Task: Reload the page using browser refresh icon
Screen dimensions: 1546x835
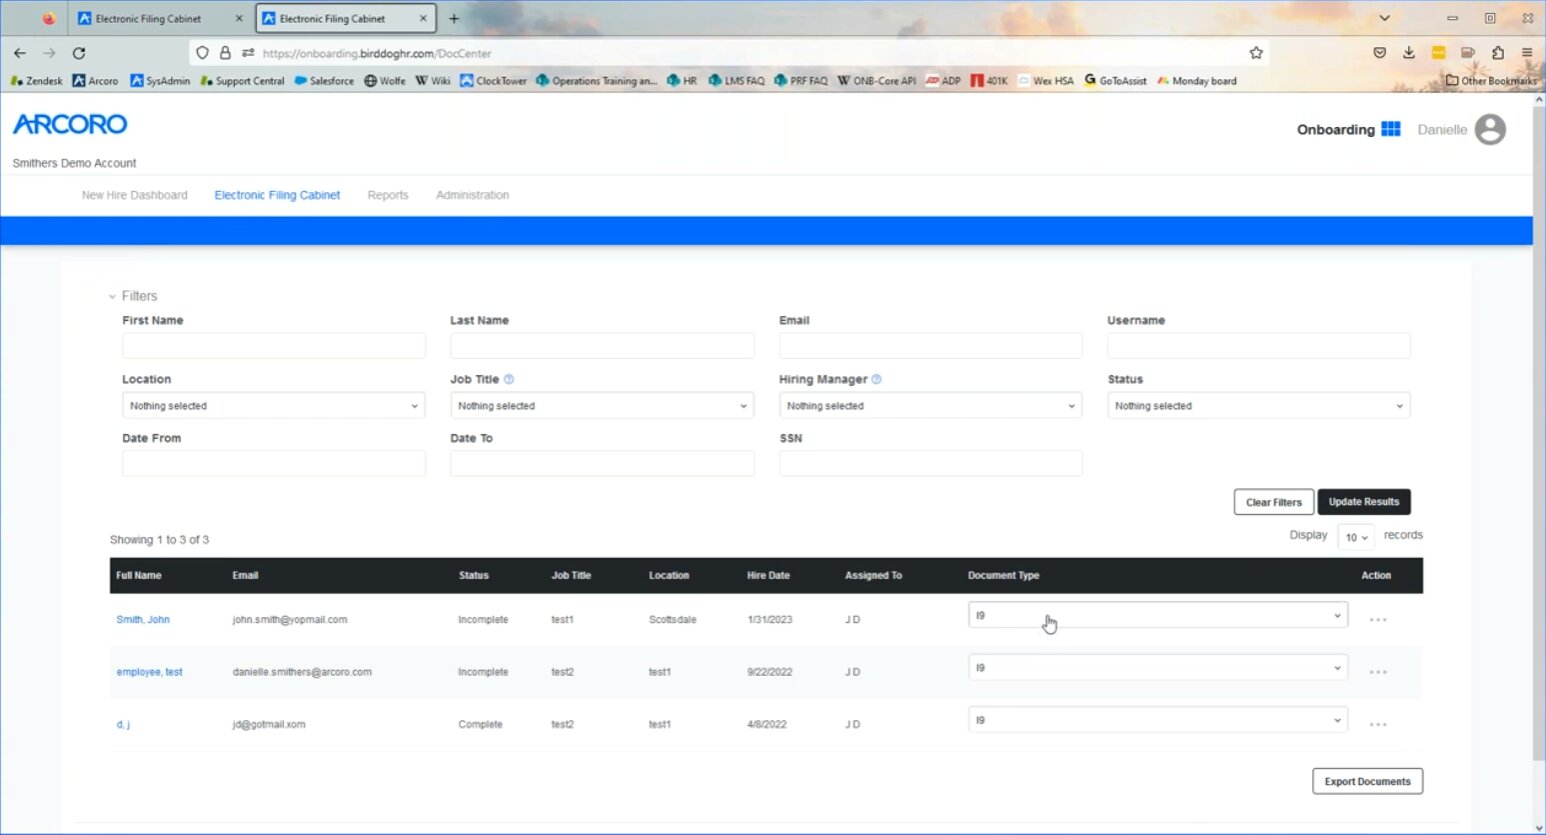Action: [79, 53]
